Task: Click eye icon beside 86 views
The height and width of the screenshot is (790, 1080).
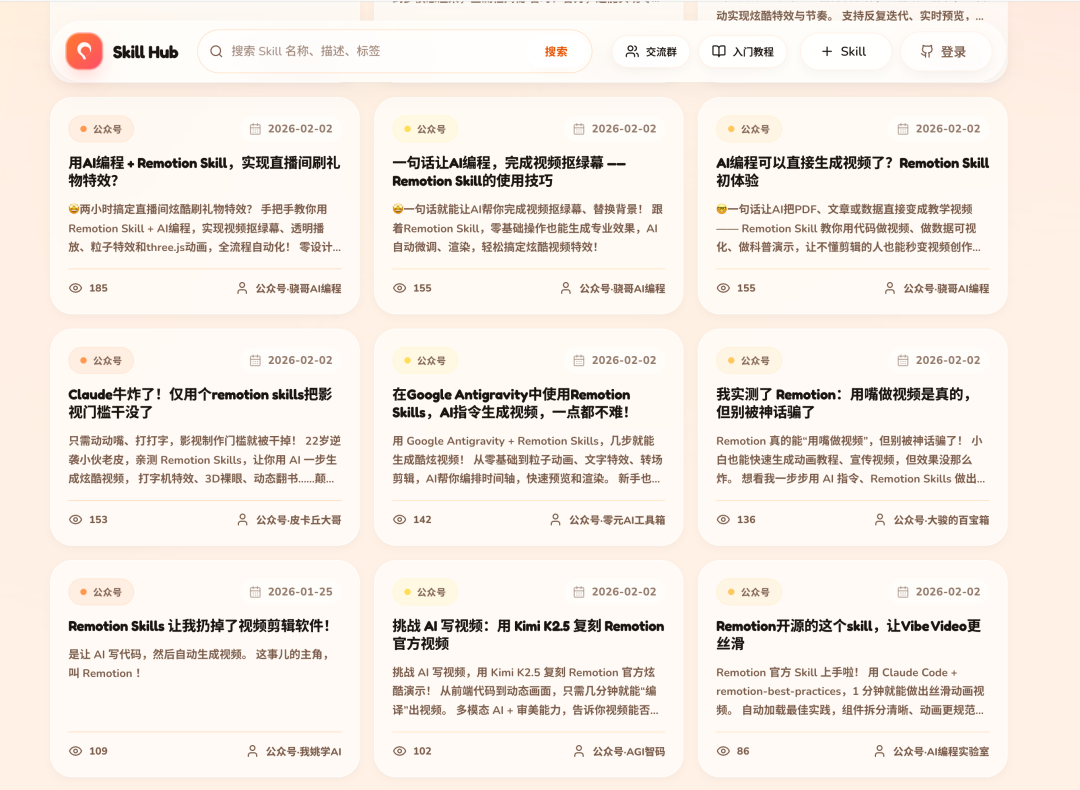Action: (x=723, y=751)
